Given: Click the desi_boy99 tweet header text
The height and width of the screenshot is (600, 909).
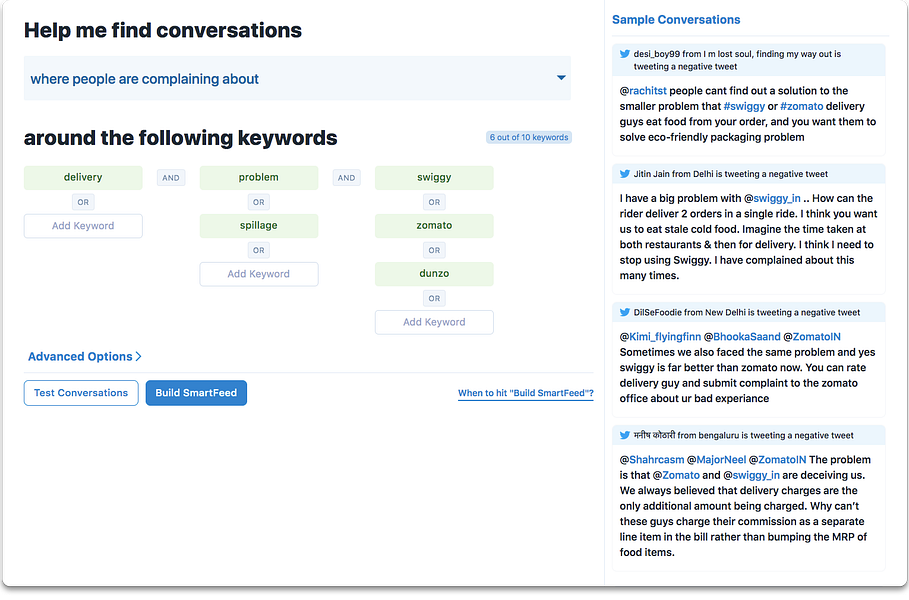Looking at the screenshot, I should (x=737, y=60).
